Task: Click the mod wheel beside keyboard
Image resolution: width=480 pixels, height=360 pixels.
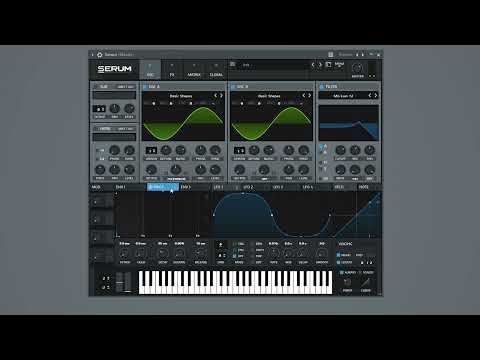Action: [x=128, y=283]
